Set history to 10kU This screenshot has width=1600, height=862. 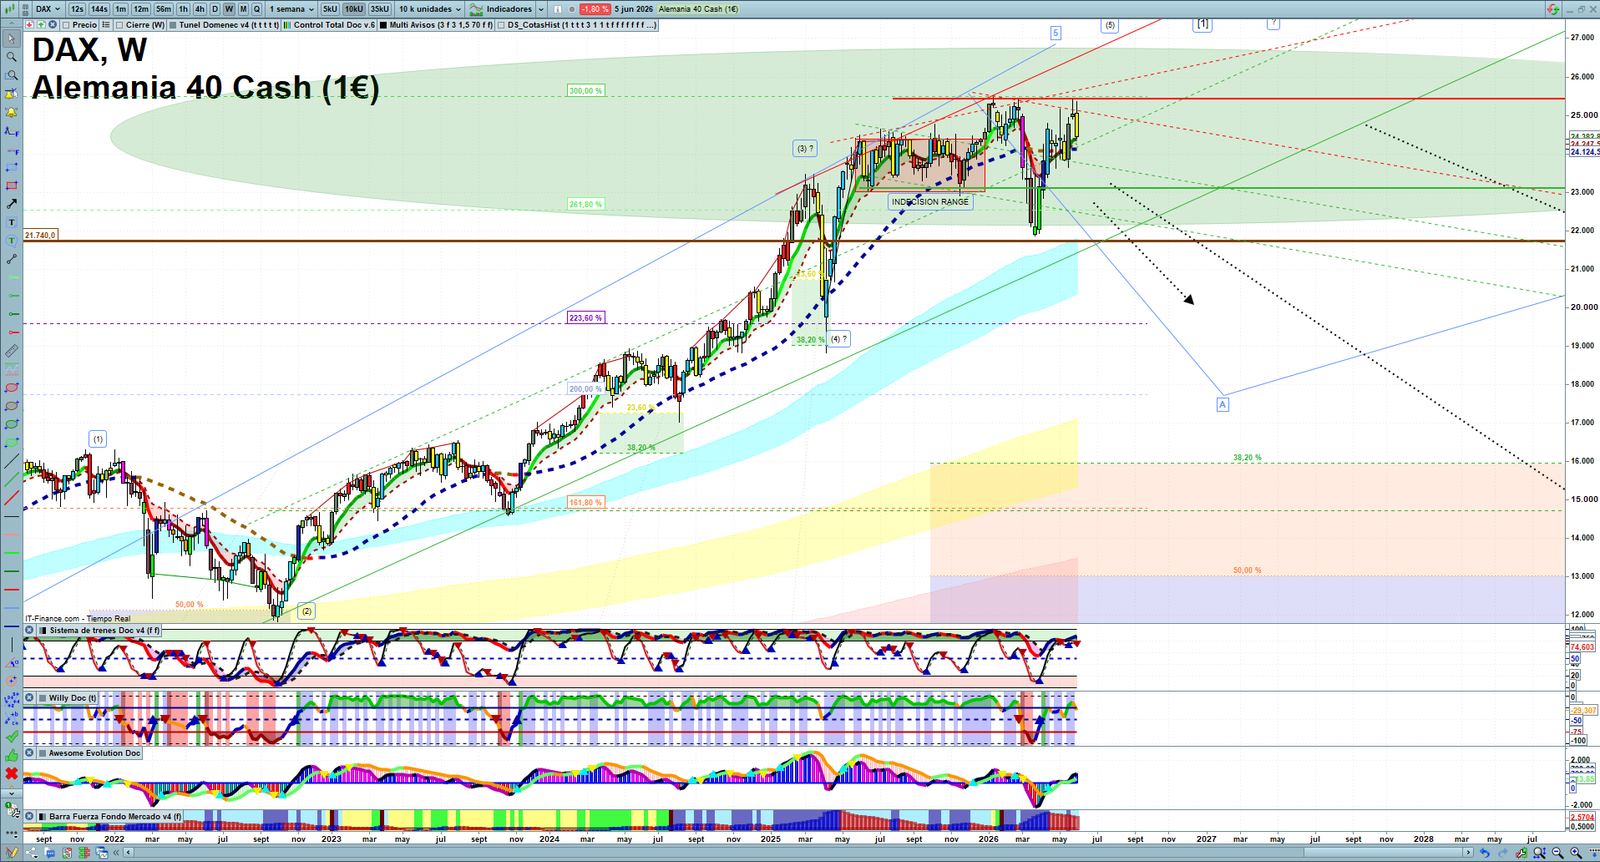pyautogui.click(x=354, y=9)
